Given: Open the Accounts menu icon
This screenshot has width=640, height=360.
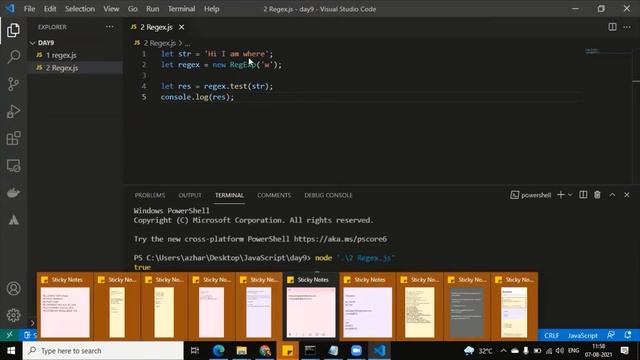Looking at the screenshot, I should point(13,289).
